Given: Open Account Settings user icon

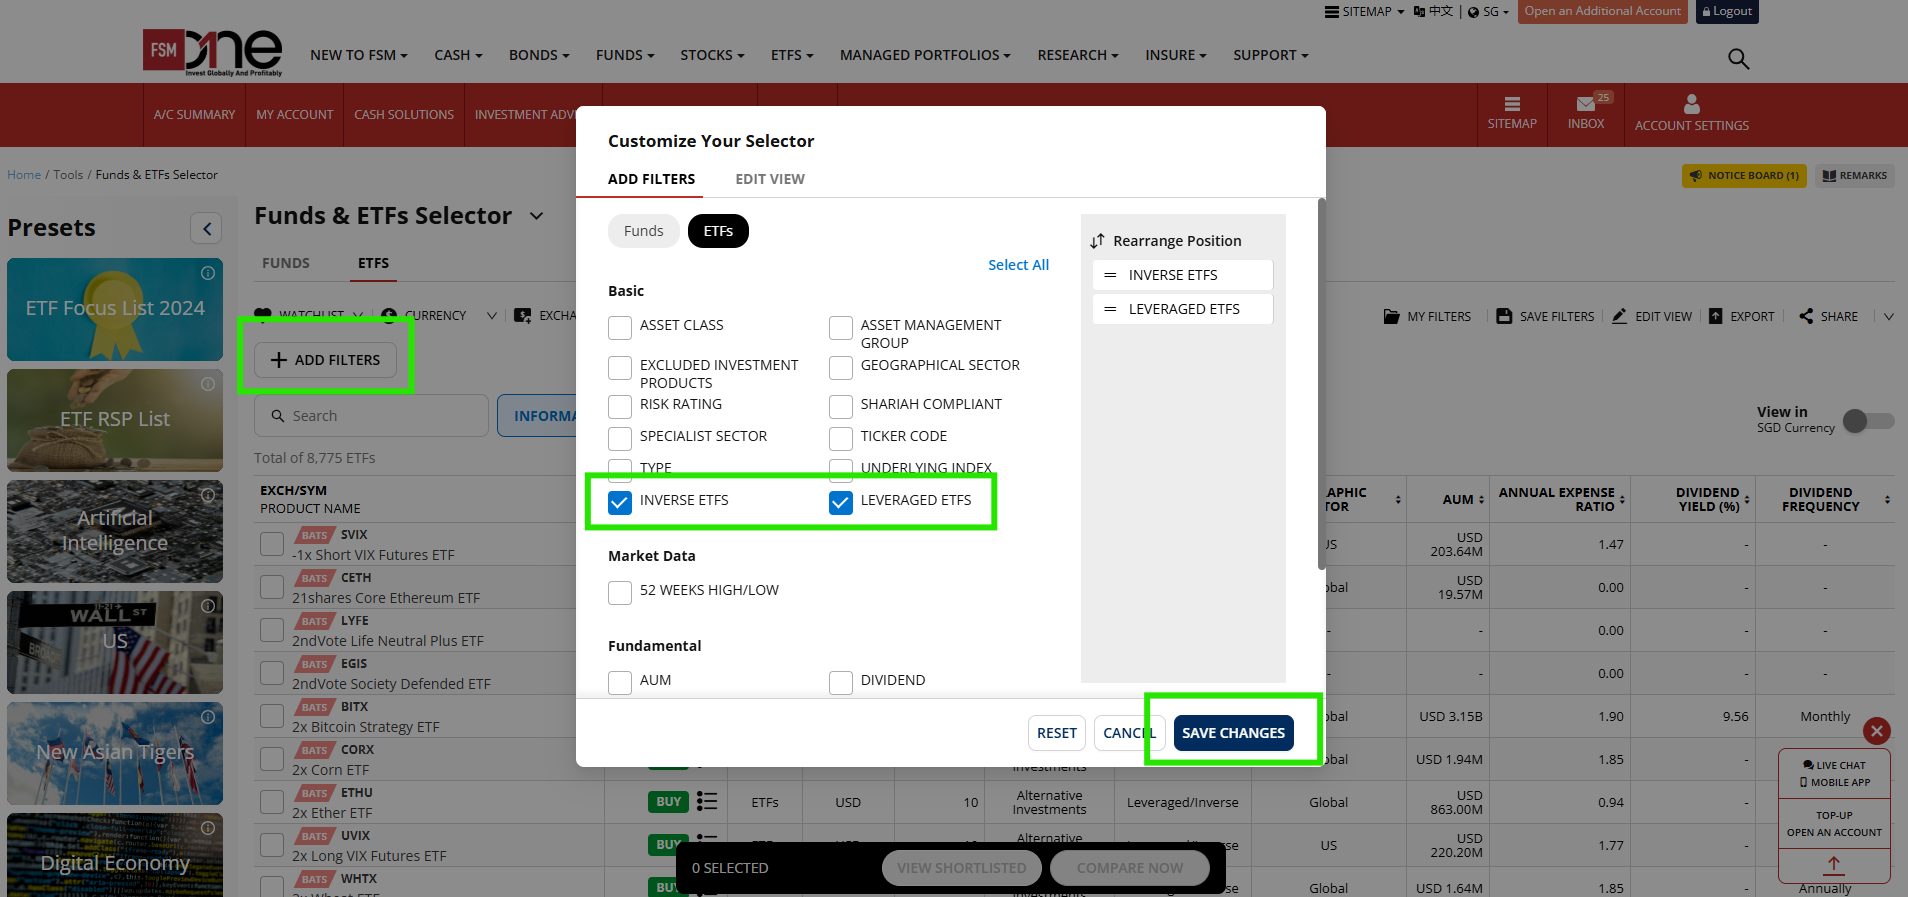Looking at the screenshot, I should tap(1691, 104).
